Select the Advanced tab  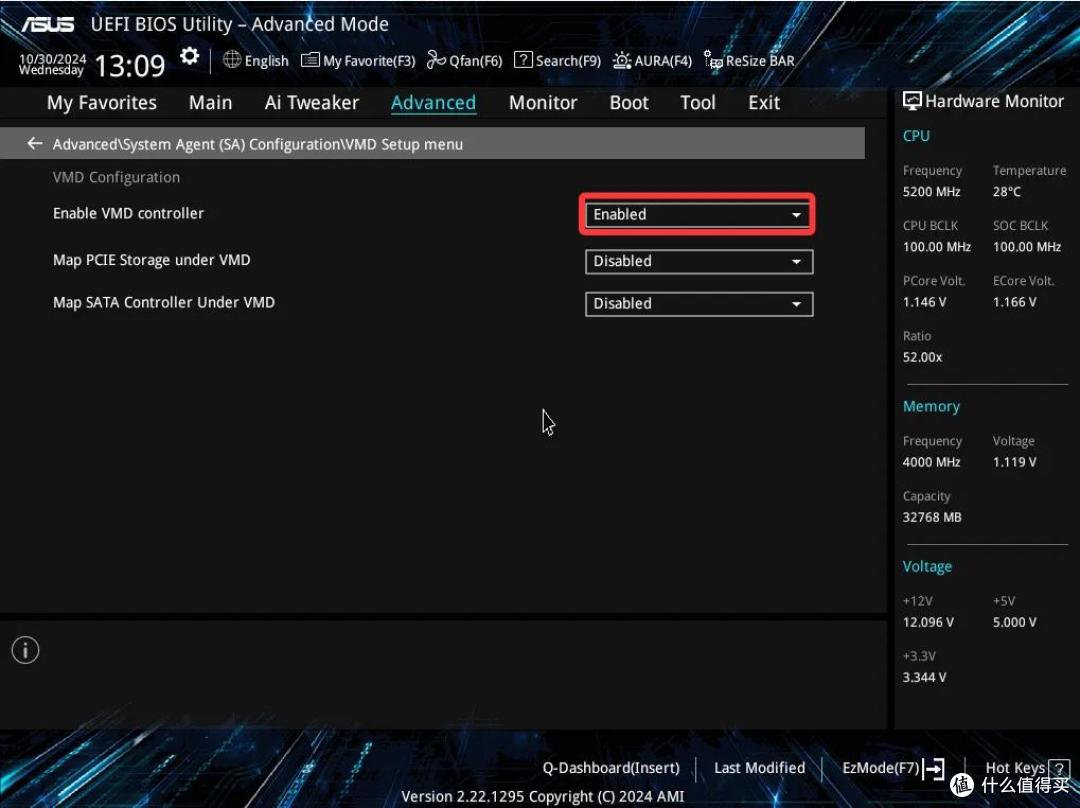433,103
